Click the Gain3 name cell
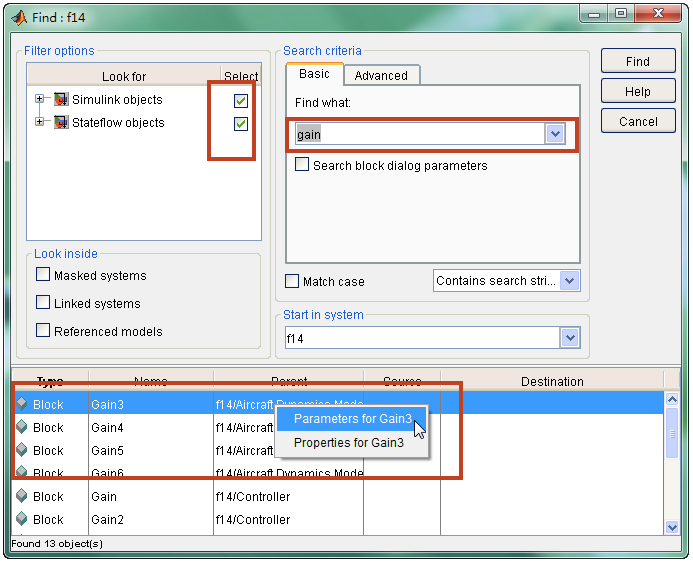The width and height of the screenshot is (693, 565). click(x=151, y=405)
